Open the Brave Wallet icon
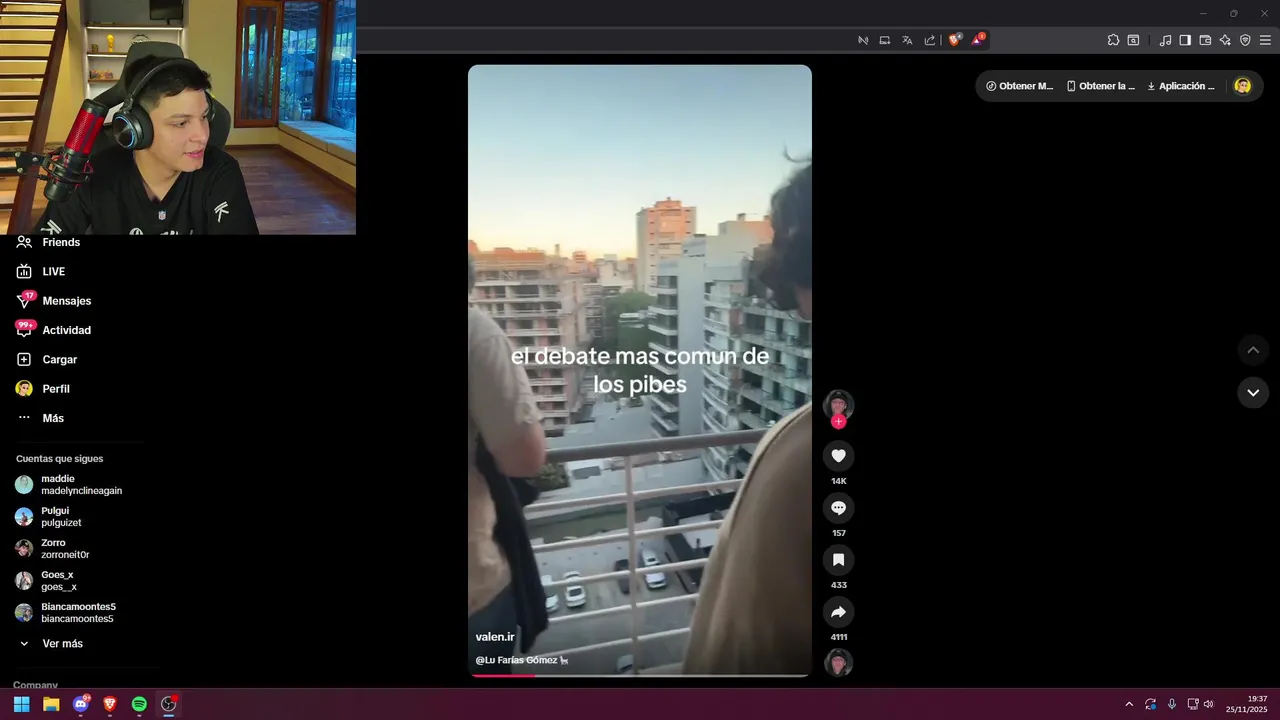 point(1205,40)
